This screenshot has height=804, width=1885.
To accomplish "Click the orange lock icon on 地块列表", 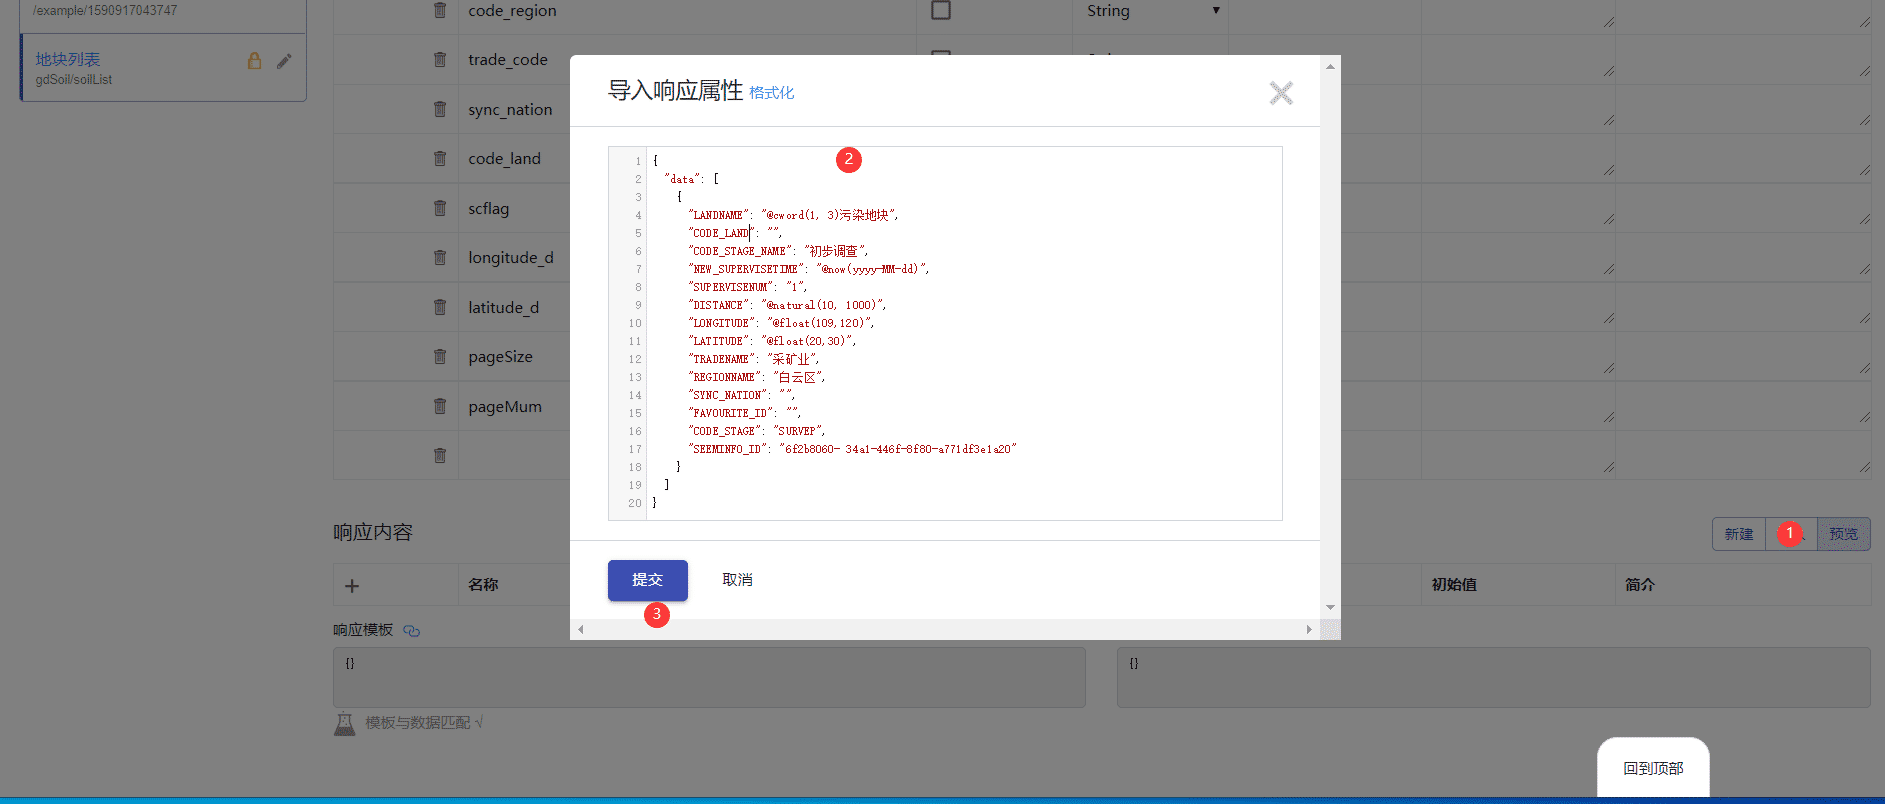I will [255, 61].
